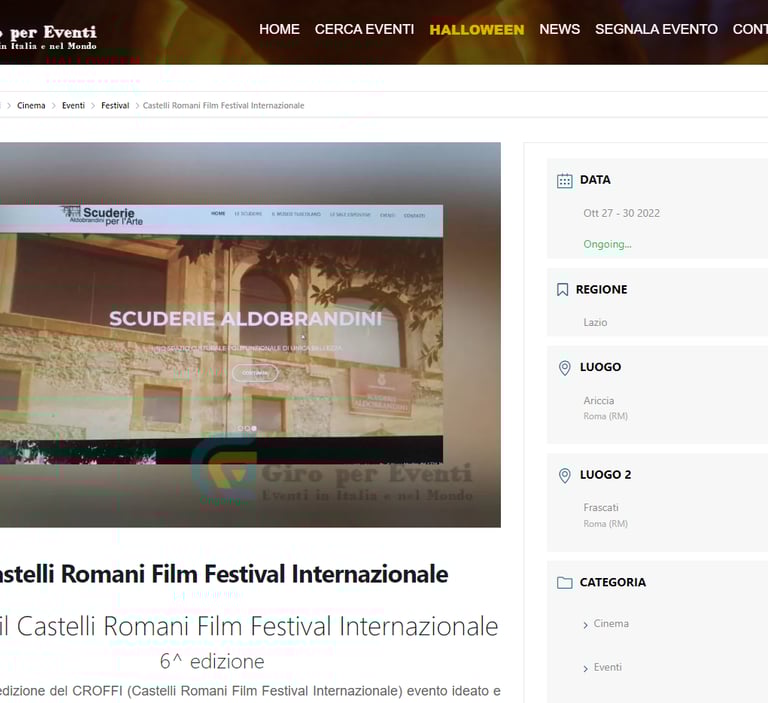
Task: Click breadcrumb text Castelli Romani Film Festival Internazionale
Action: 223,105
